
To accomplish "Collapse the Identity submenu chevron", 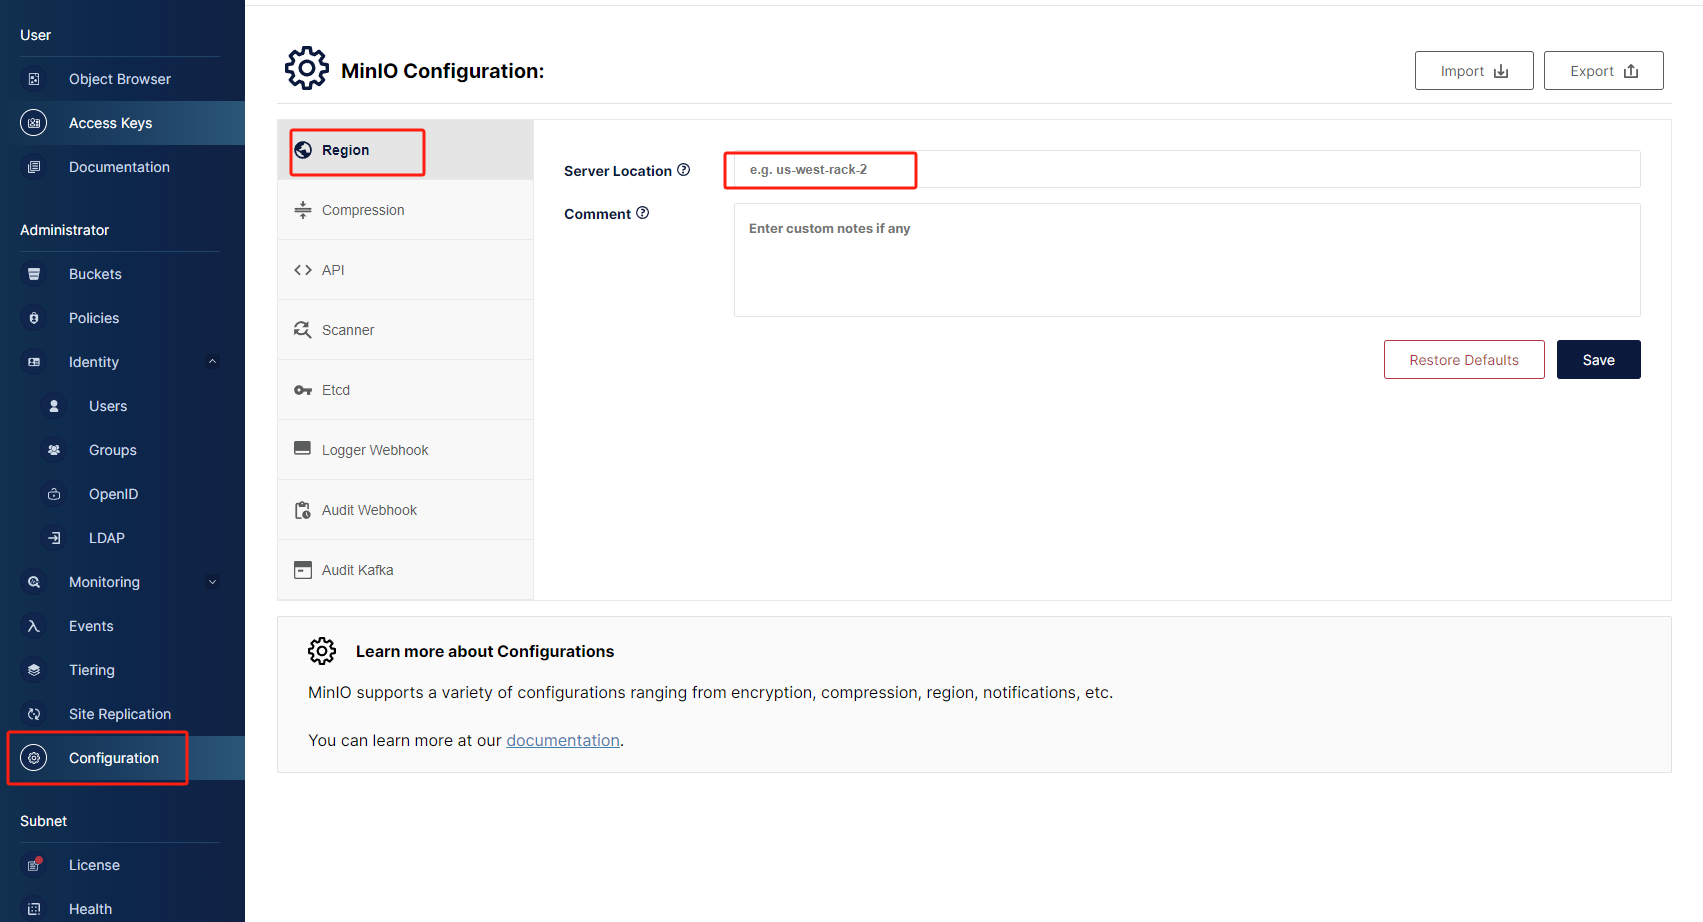I will [x=212, y=362].
